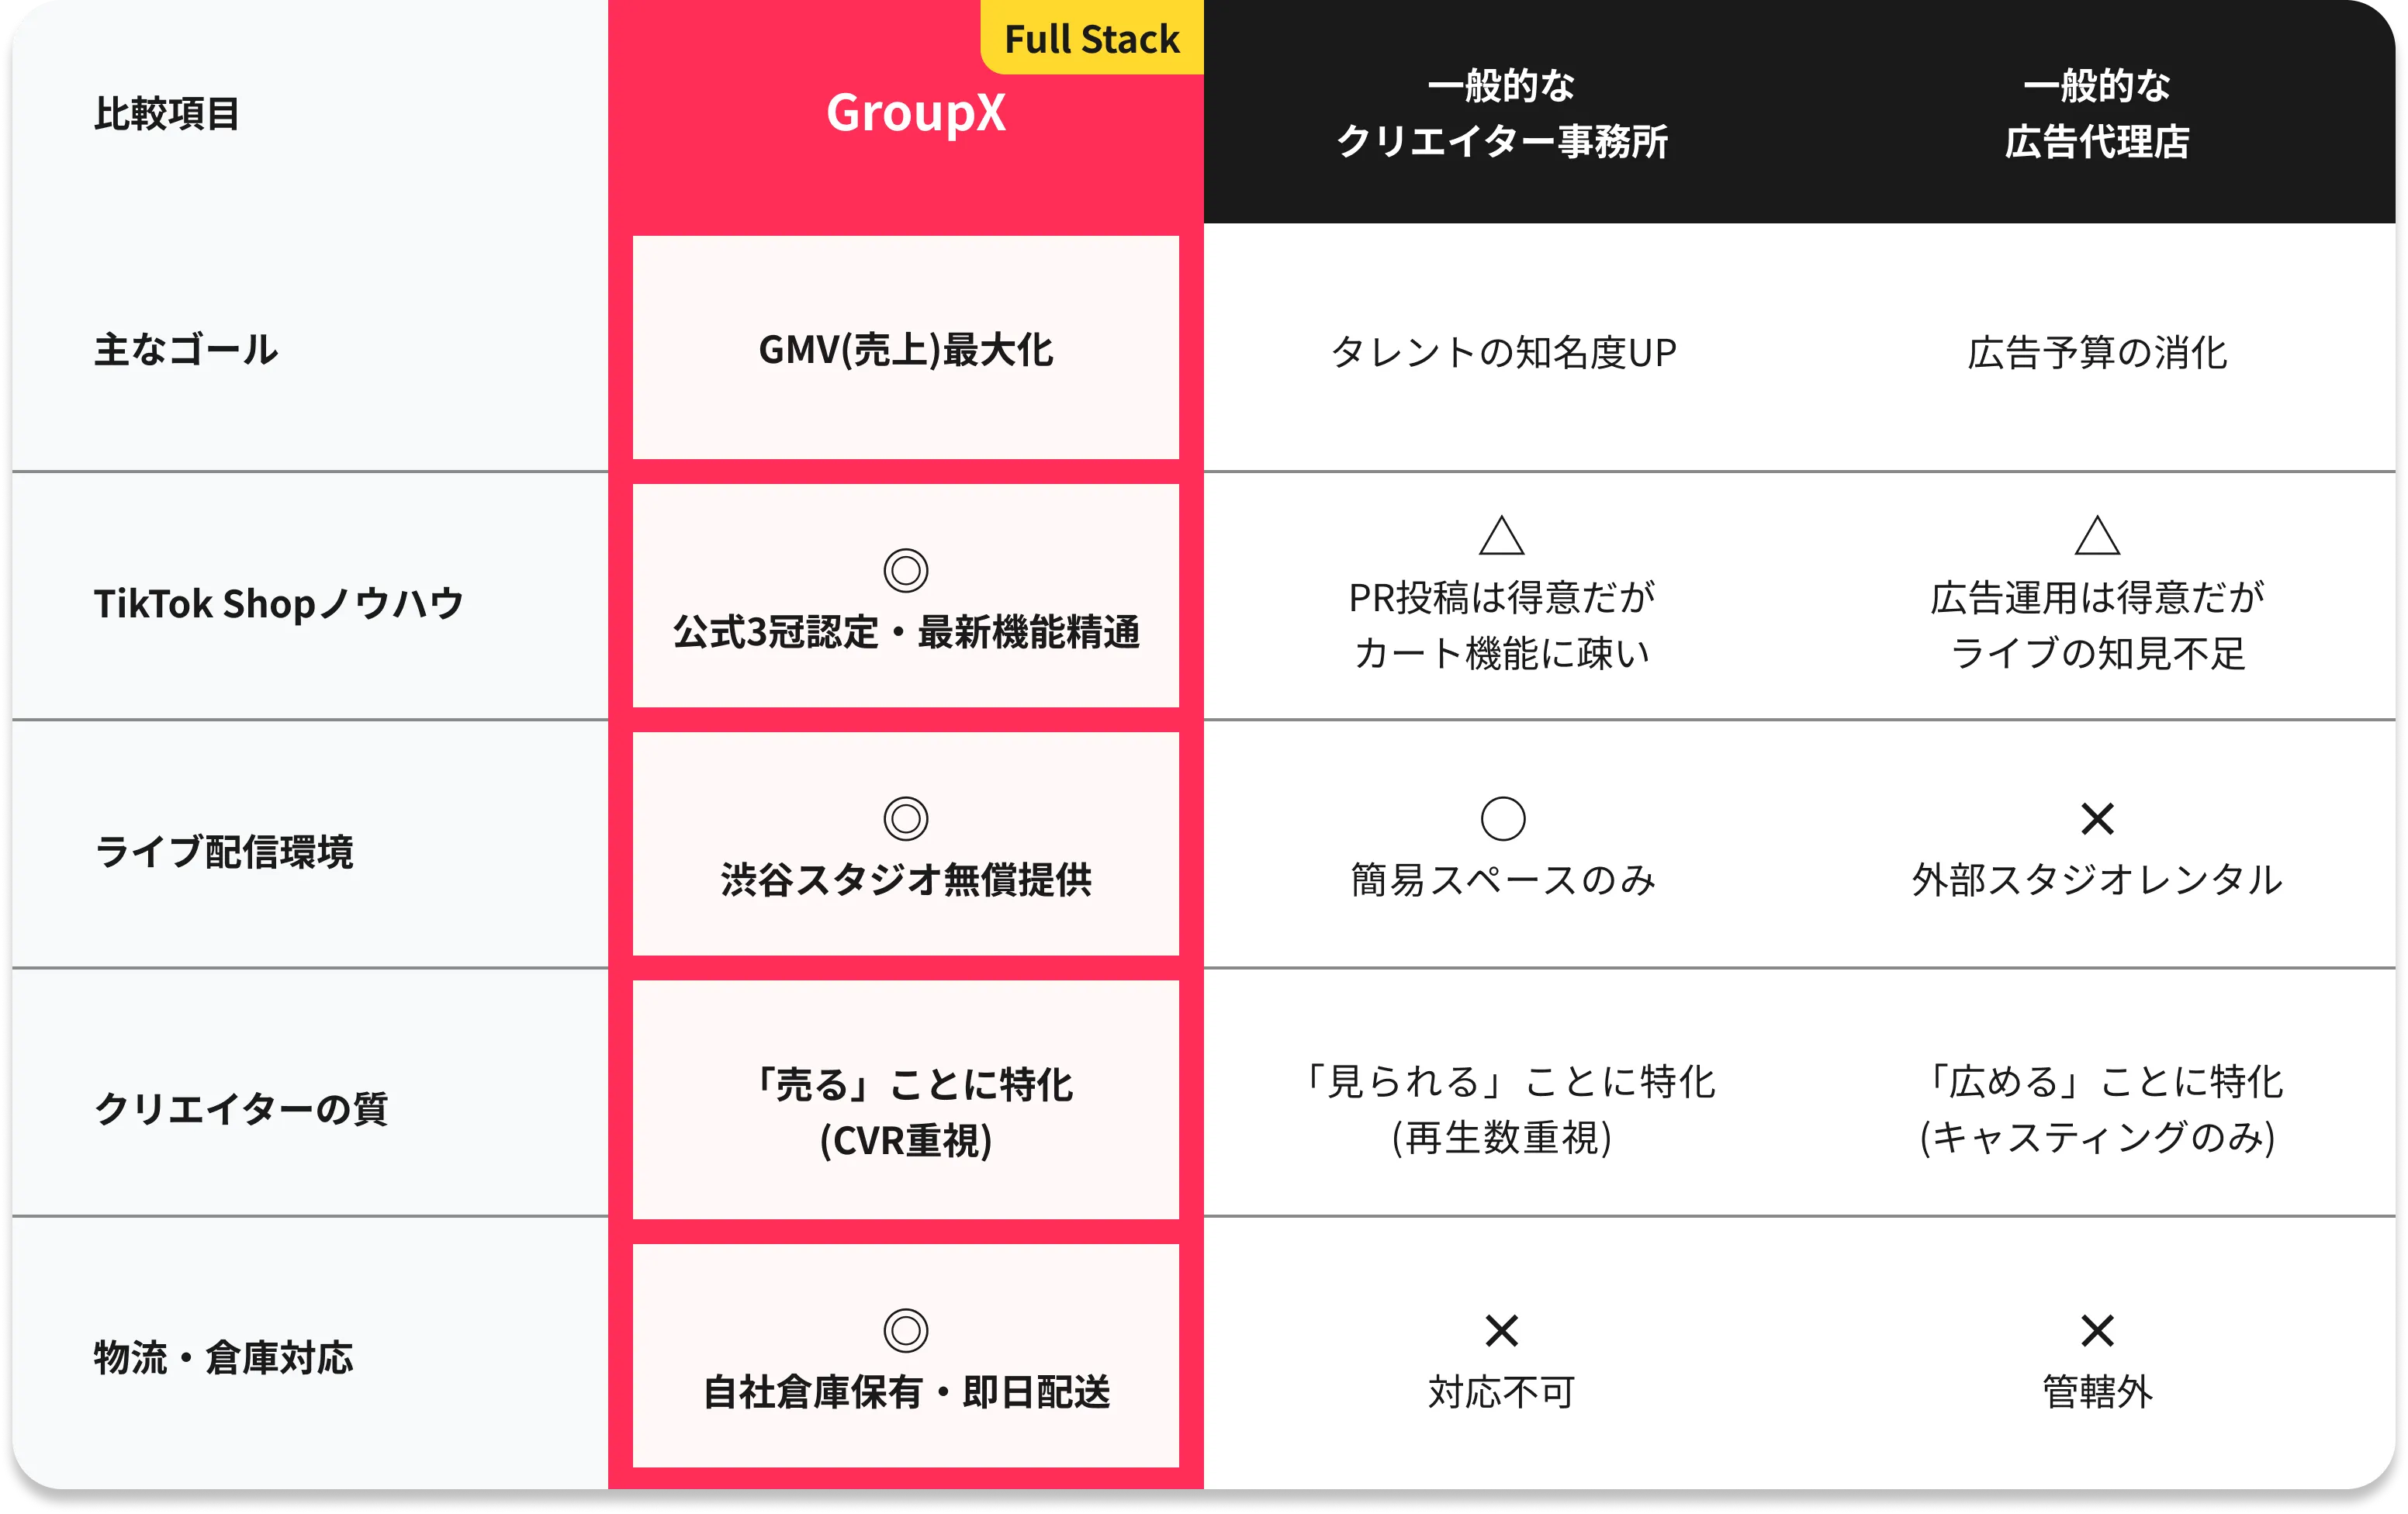This screenshot has width=2408, height=1514.
Task: Click the double-circle icon above 渋谷スタジオ無償提供
Action: point(905,818)
